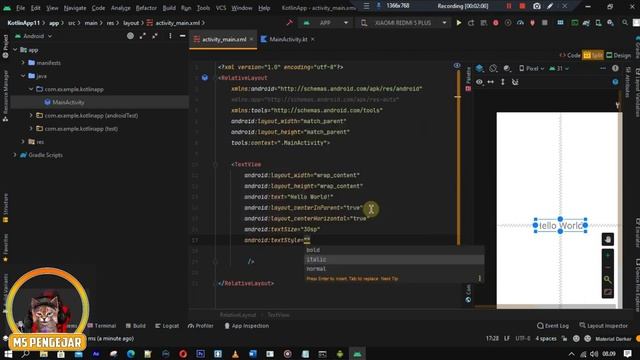Open Windows Start menu
This screenshot has width=640, height=360.
8,353
